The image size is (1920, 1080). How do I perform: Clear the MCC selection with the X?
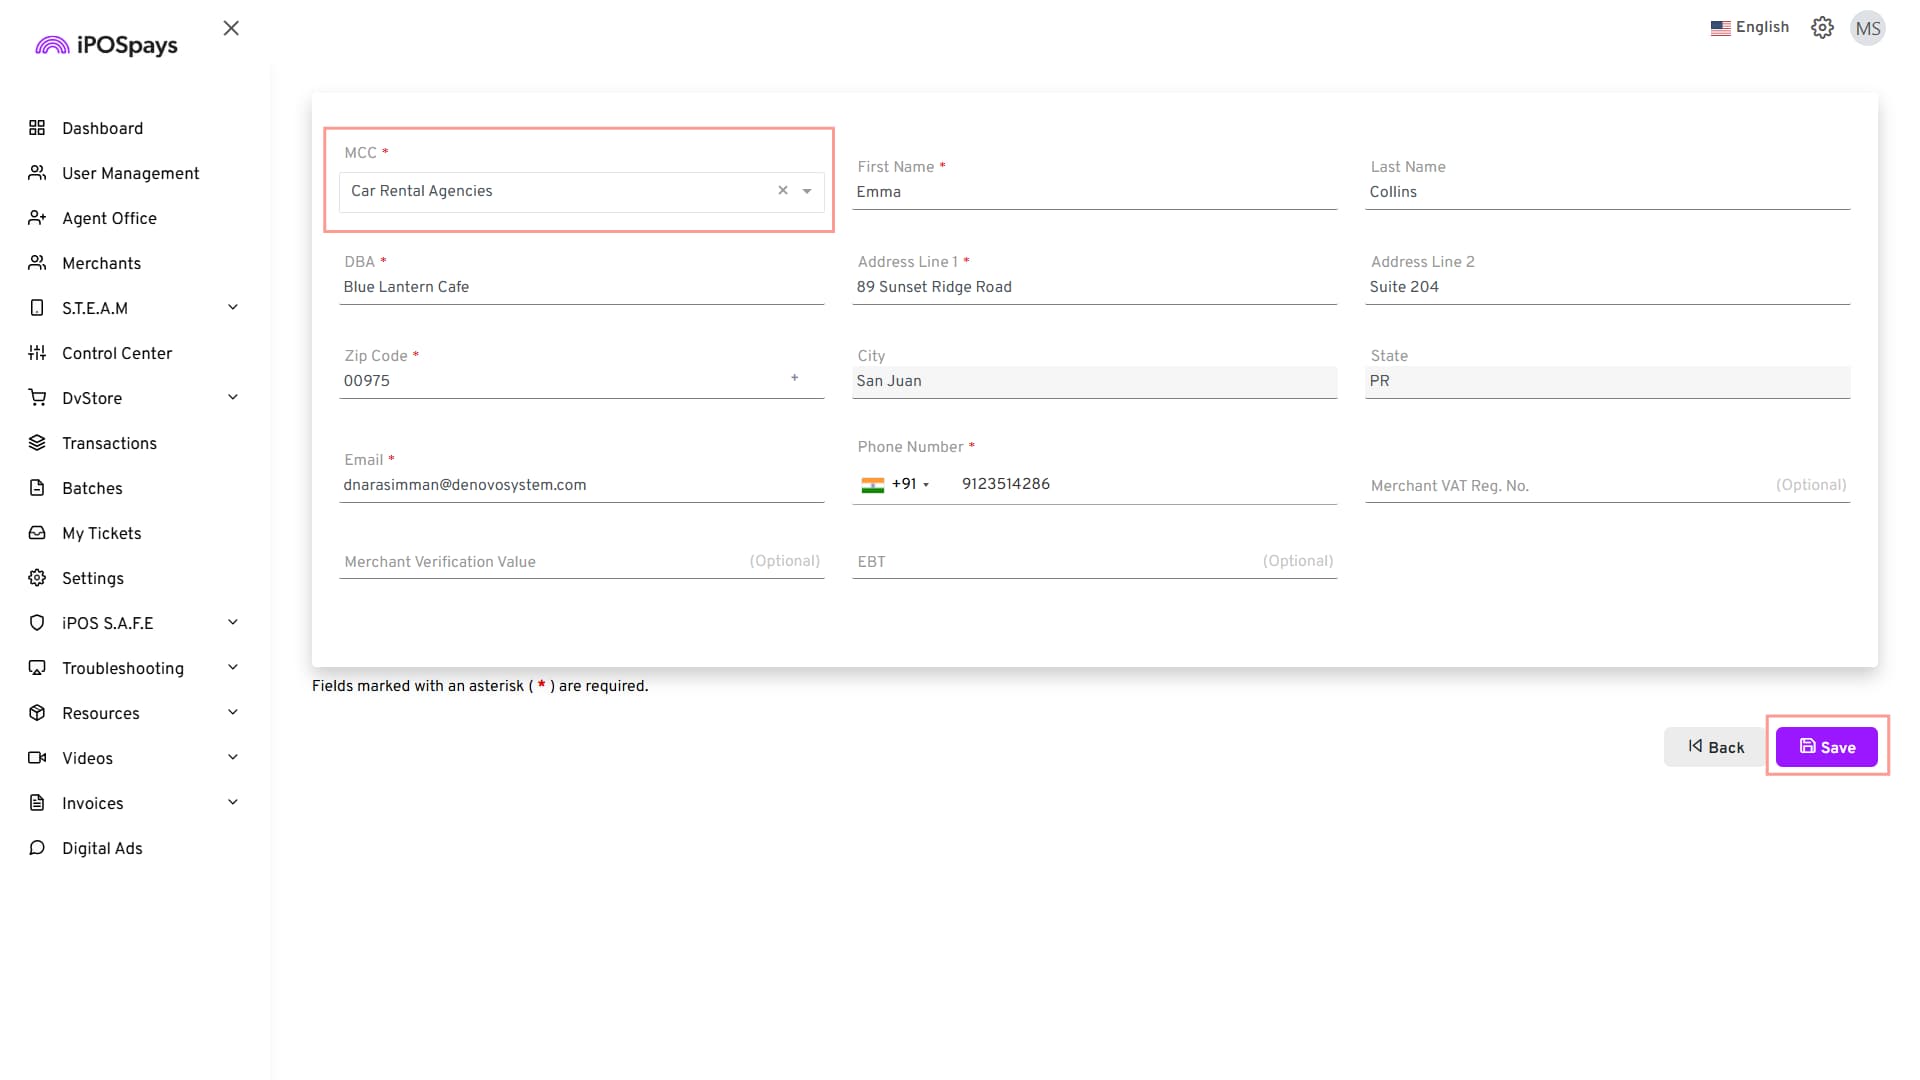(x=783, y=190)
